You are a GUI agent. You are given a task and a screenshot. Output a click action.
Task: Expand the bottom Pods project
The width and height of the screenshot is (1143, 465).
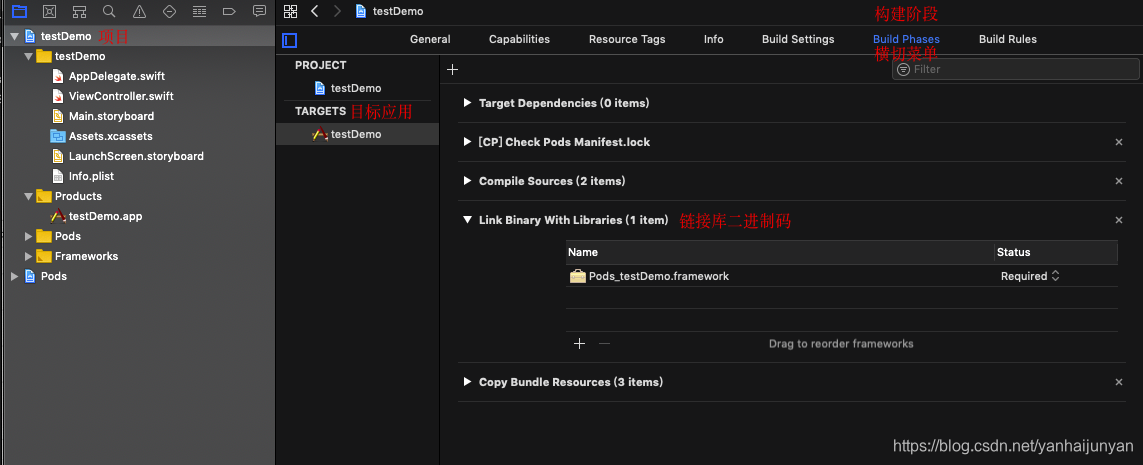click(14, 276)
